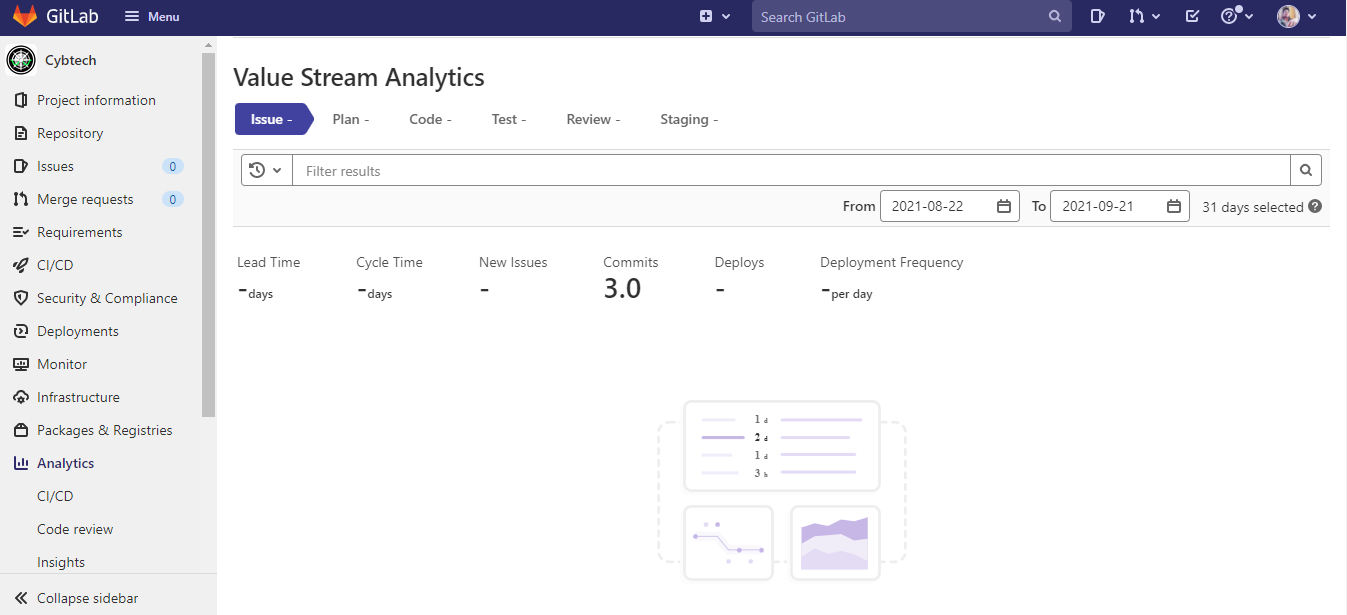This screenshot has height=615, width=1347.
Task: Click the Filter results input
Action: [x=791, y=170]
